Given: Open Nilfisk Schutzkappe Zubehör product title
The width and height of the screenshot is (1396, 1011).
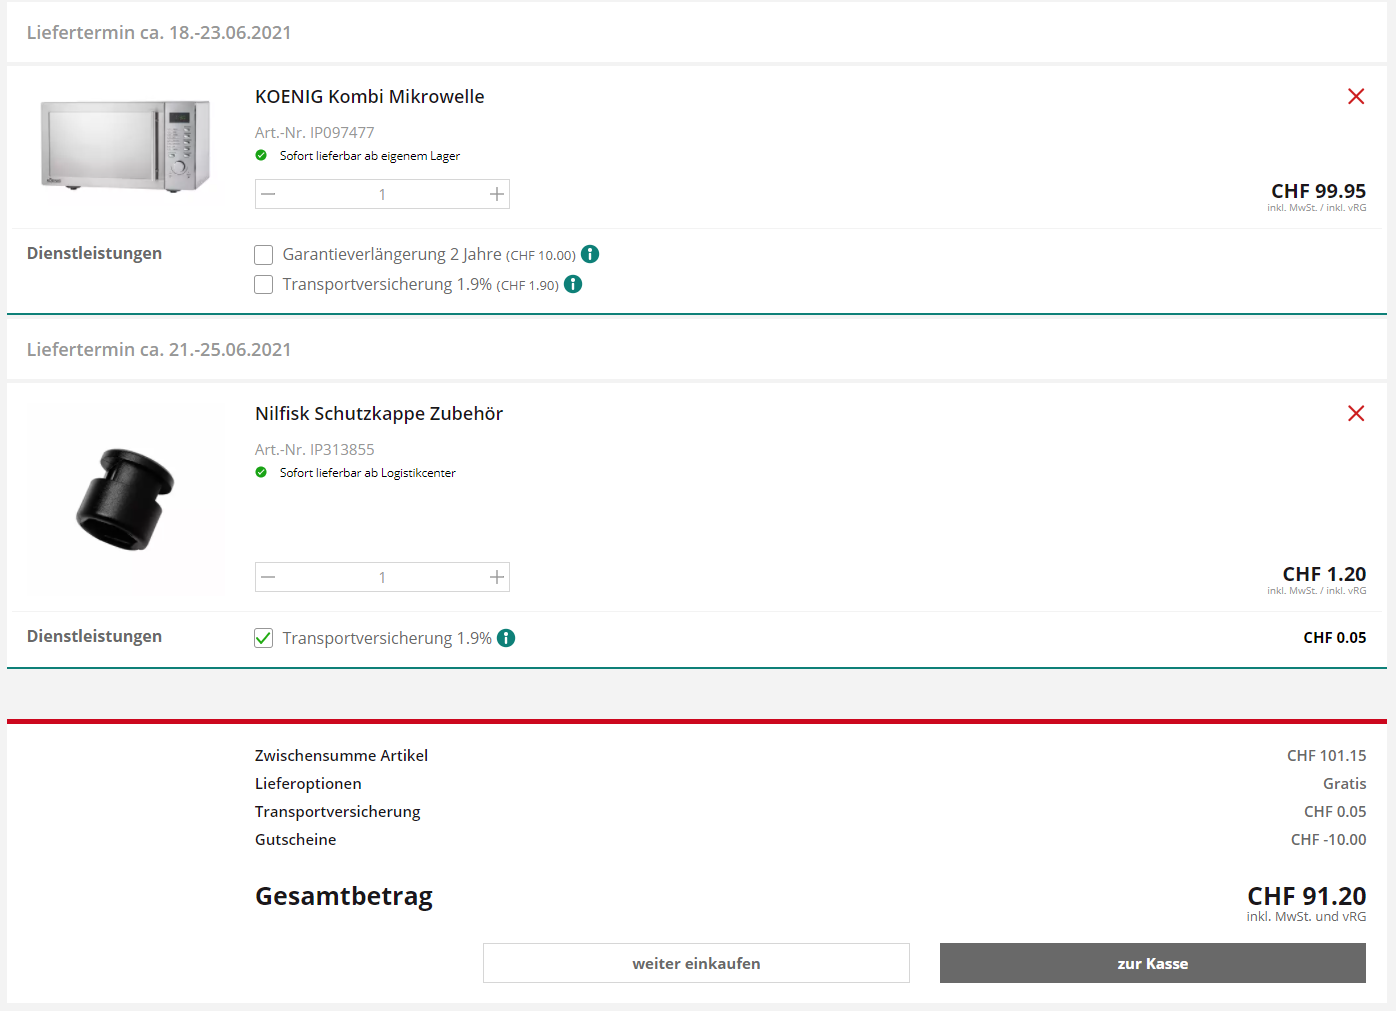Looking at the screenshot, I should (378, 414).
